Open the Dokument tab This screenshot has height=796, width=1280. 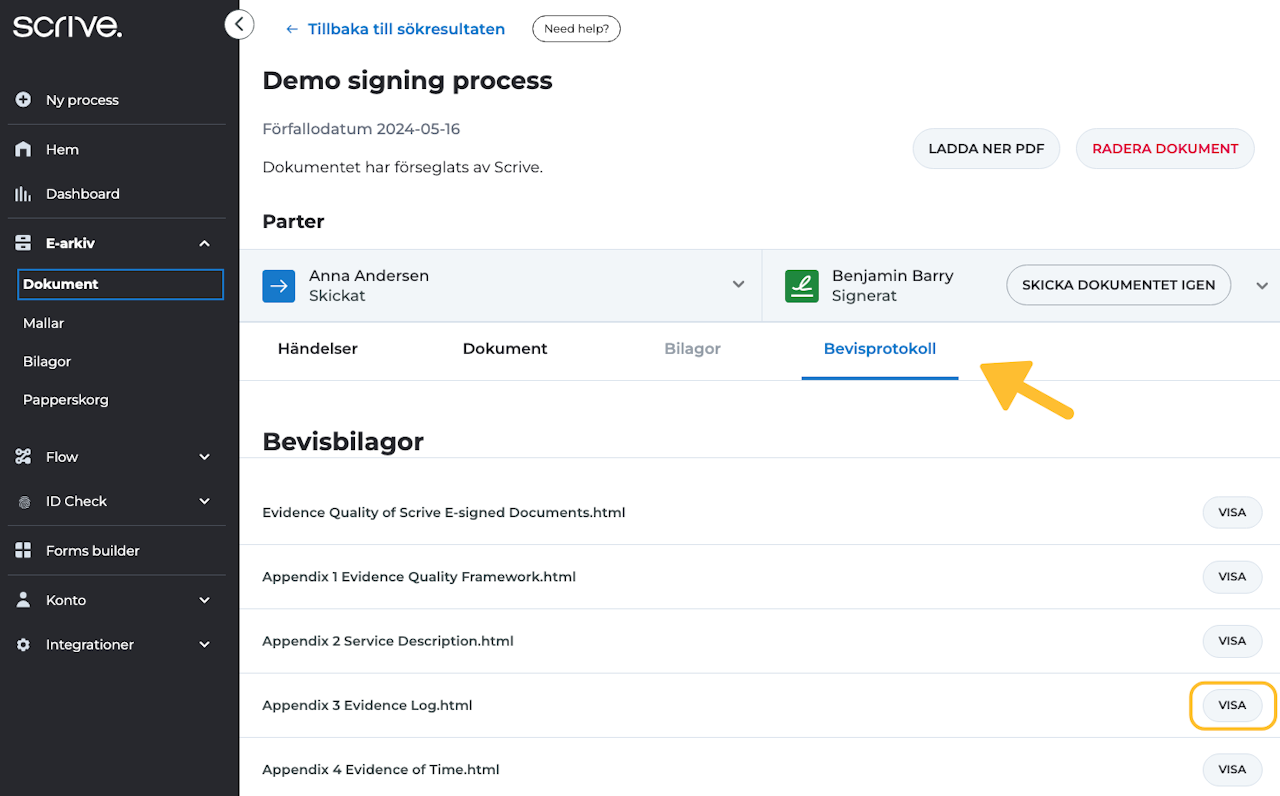(x=505, y=349)
